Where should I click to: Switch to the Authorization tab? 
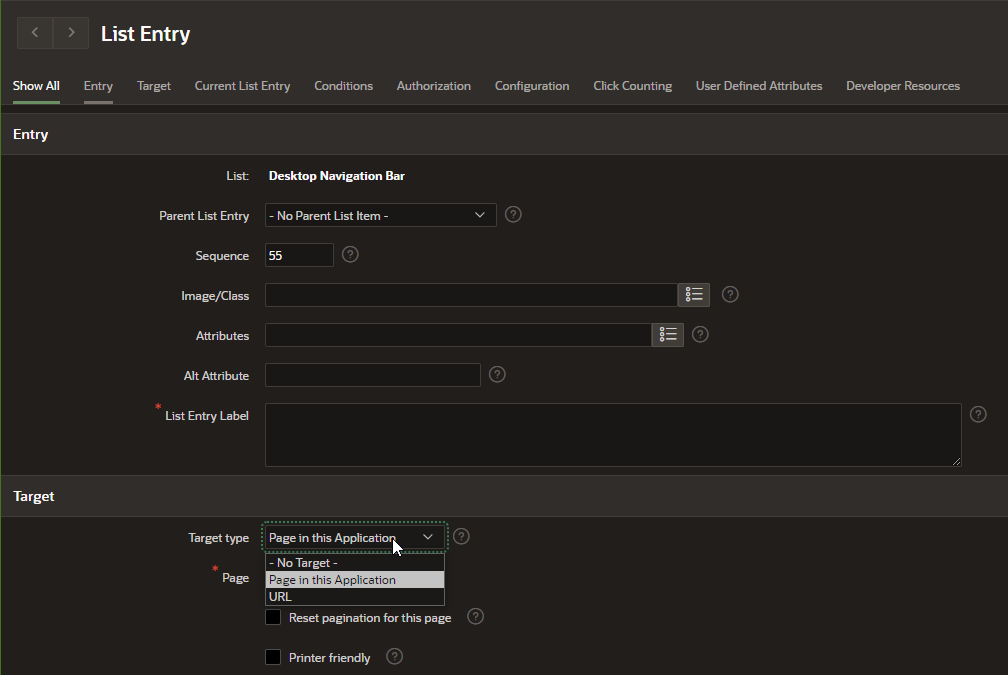coord(434,86)
